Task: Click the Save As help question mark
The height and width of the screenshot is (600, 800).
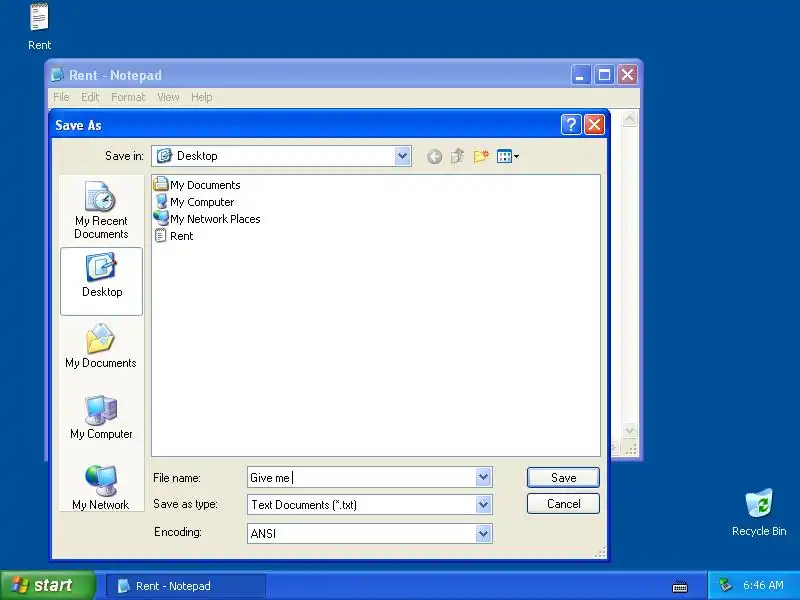Action: coord(571,124)
